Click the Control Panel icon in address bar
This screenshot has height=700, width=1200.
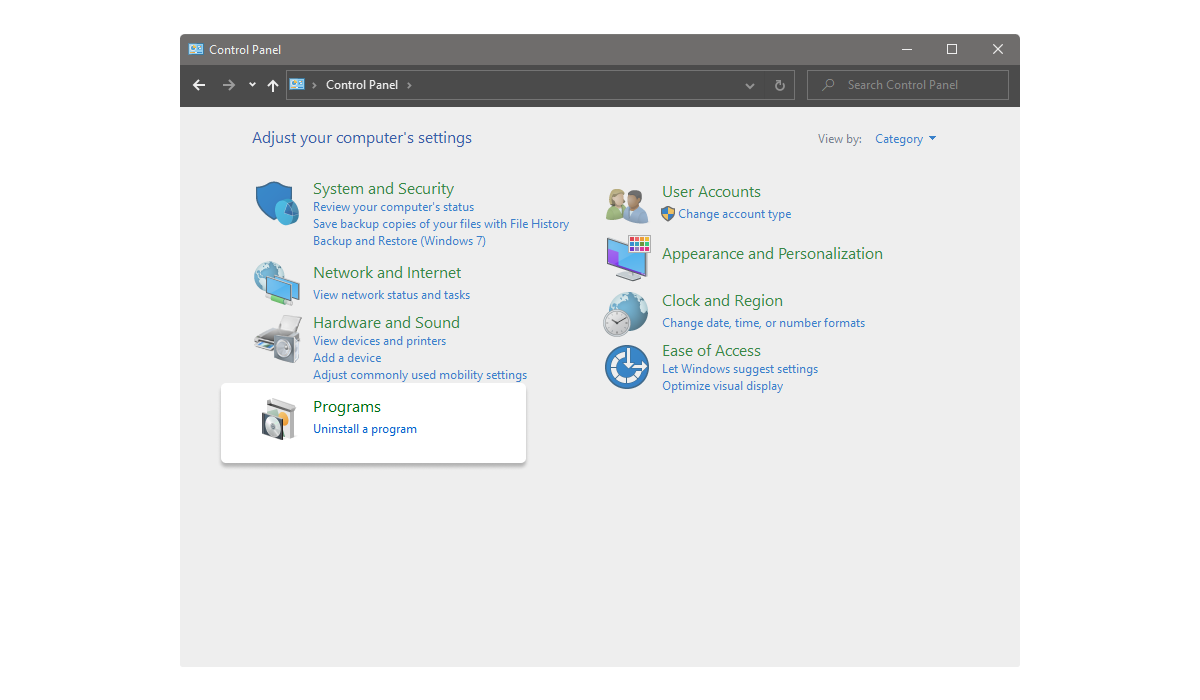click(x=297, y=85)
